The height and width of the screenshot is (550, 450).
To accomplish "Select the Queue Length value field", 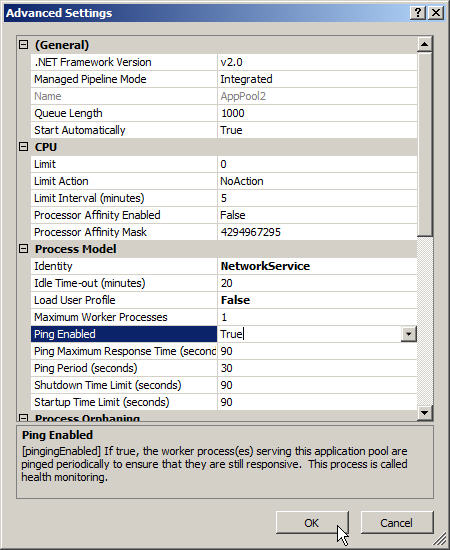I will pos(317,113).
